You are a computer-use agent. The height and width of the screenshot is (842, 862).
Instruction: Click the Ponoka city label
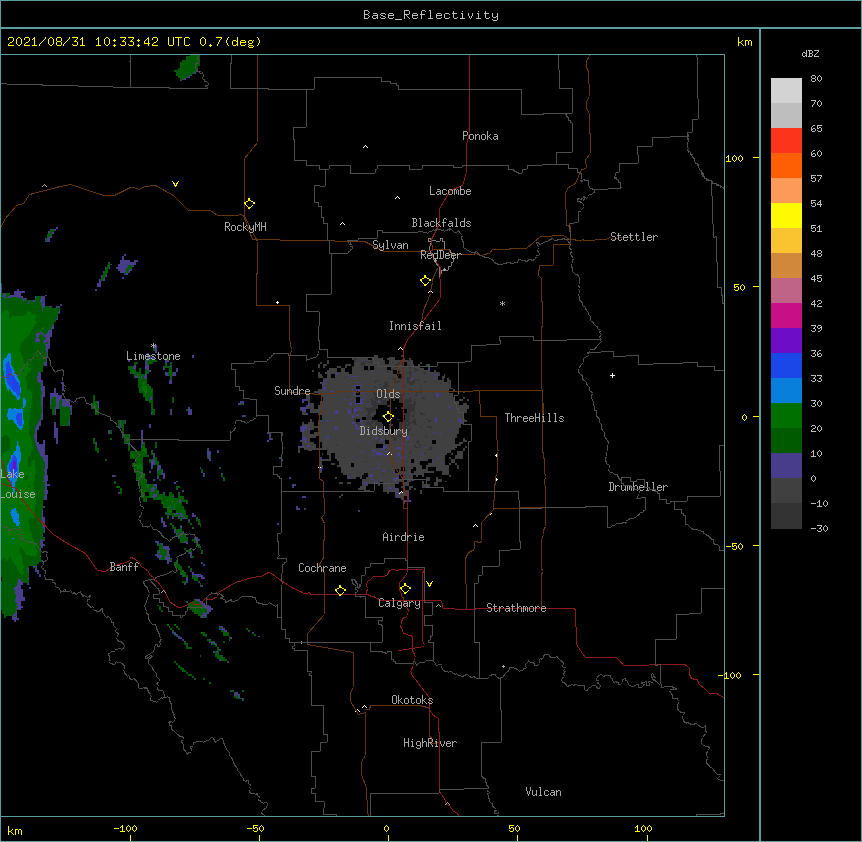[x=480, y=136]
